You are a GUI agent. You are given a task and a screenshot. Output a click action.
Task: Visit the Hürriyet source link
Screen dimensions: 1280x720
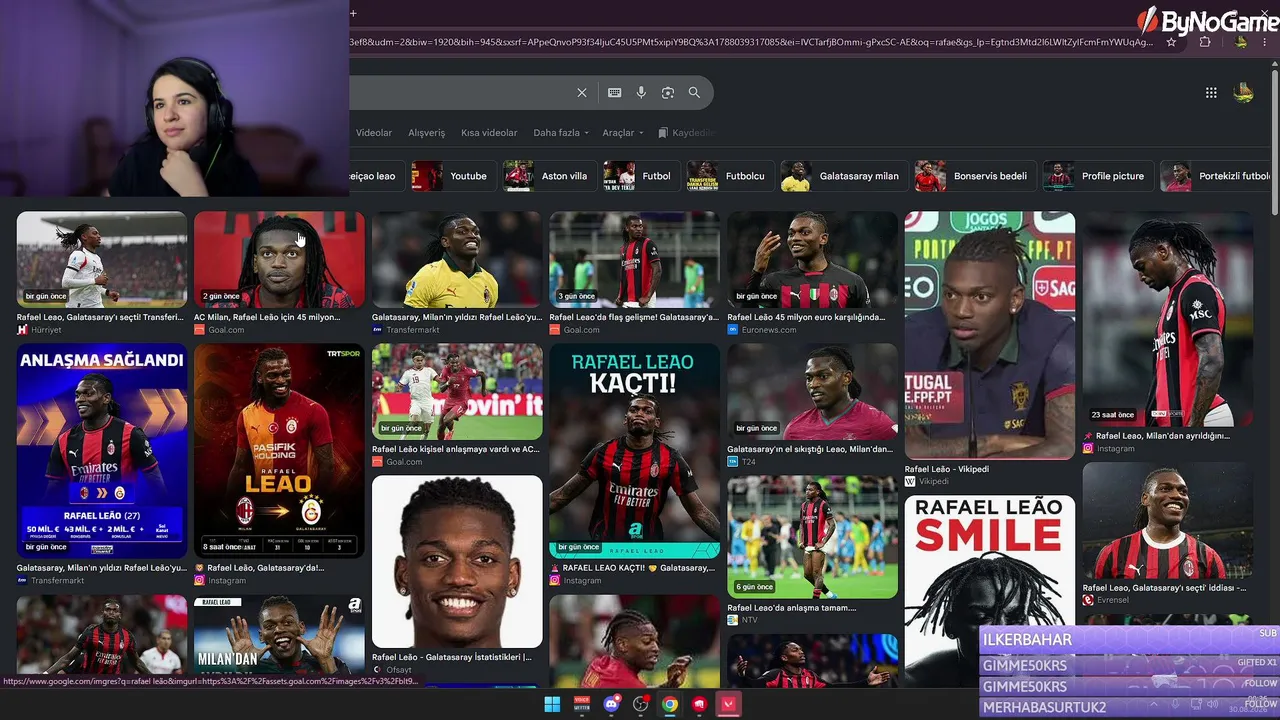(39, 330)
